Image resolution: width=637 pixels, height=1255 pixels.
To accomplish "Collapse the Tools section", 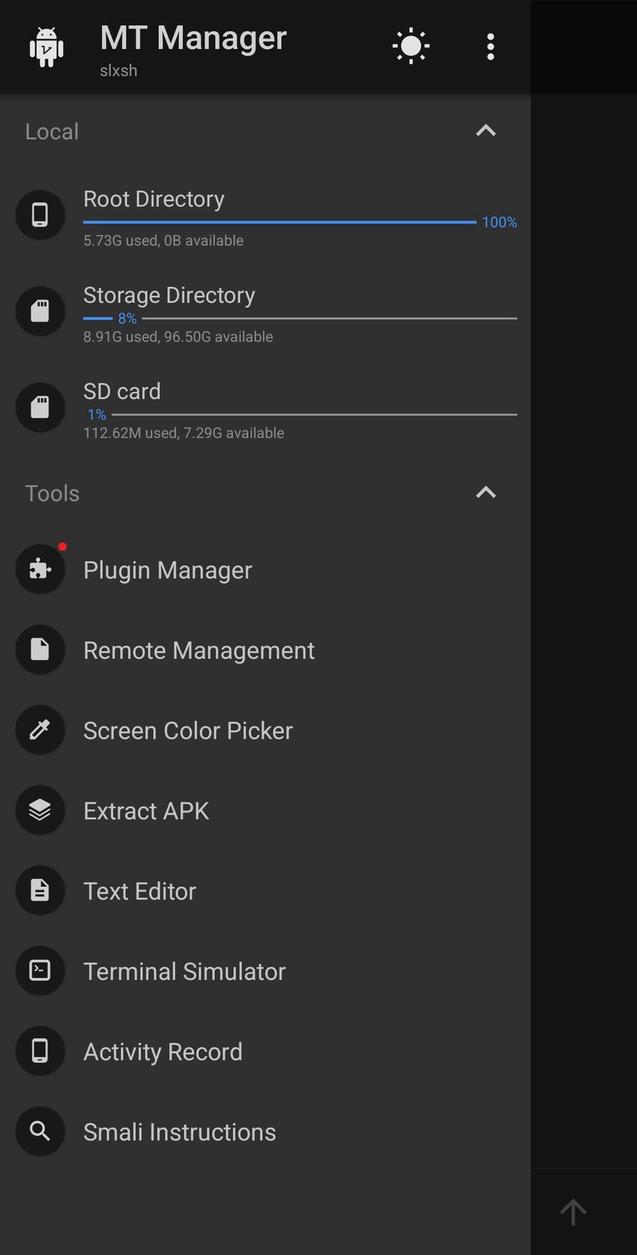I will (x=485, y=492).
